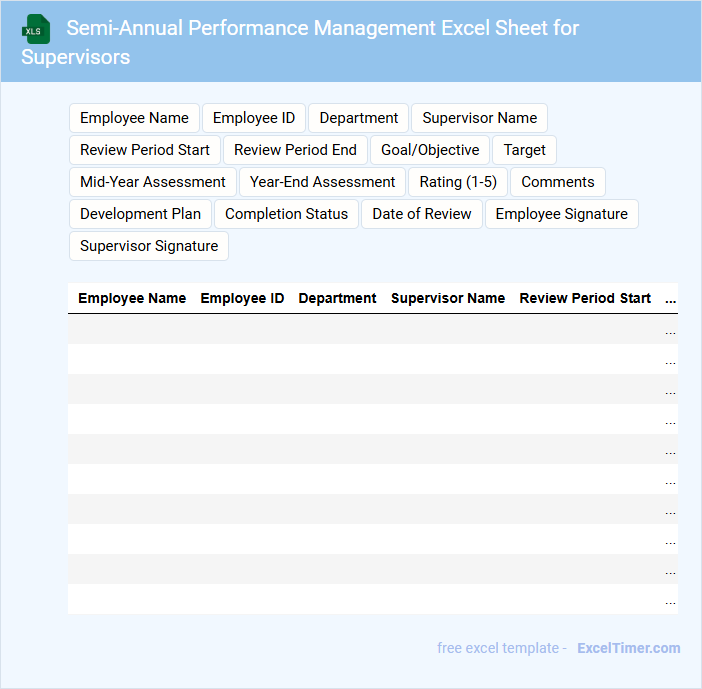The image size is (702, 689).
Task: Click the first empty cell under Employee Name
Action: pyautogui.click(x=132, y=329)
